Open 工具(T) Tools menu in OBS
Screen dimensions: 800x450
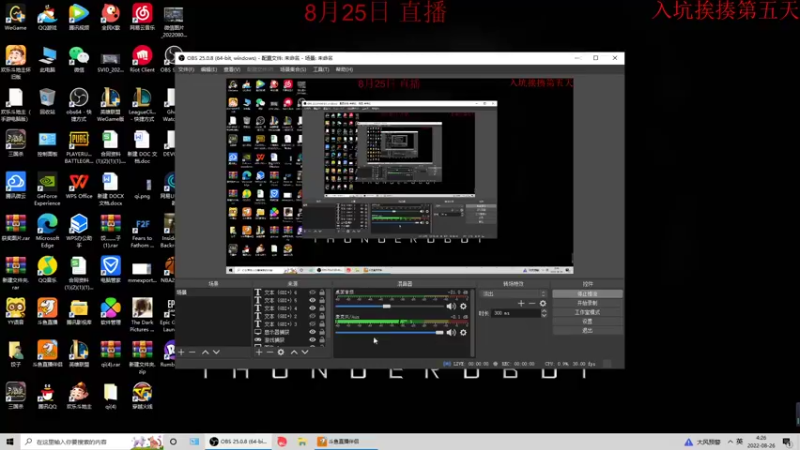(321, 69)
